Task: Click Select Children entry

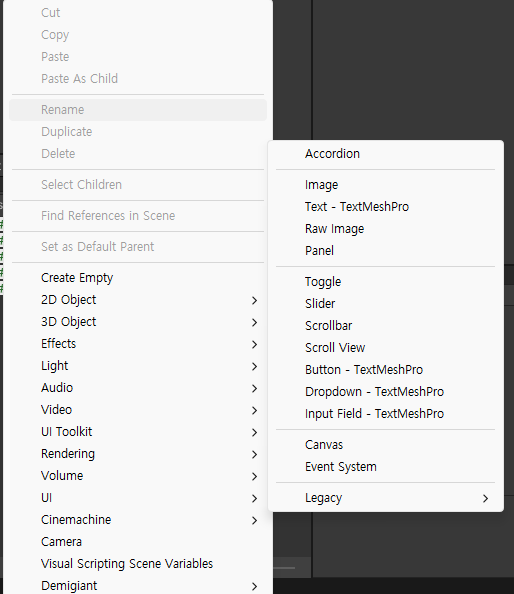Action: 138,184
